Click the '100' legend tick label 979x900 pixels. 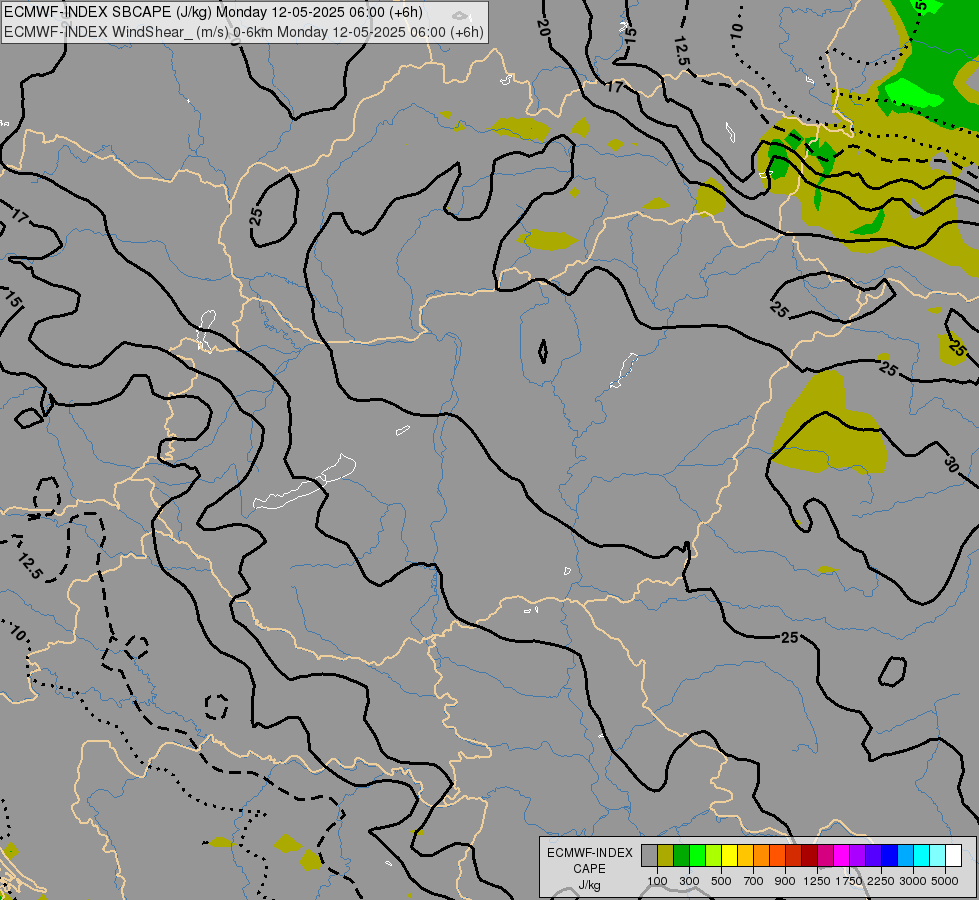[657, 881]
